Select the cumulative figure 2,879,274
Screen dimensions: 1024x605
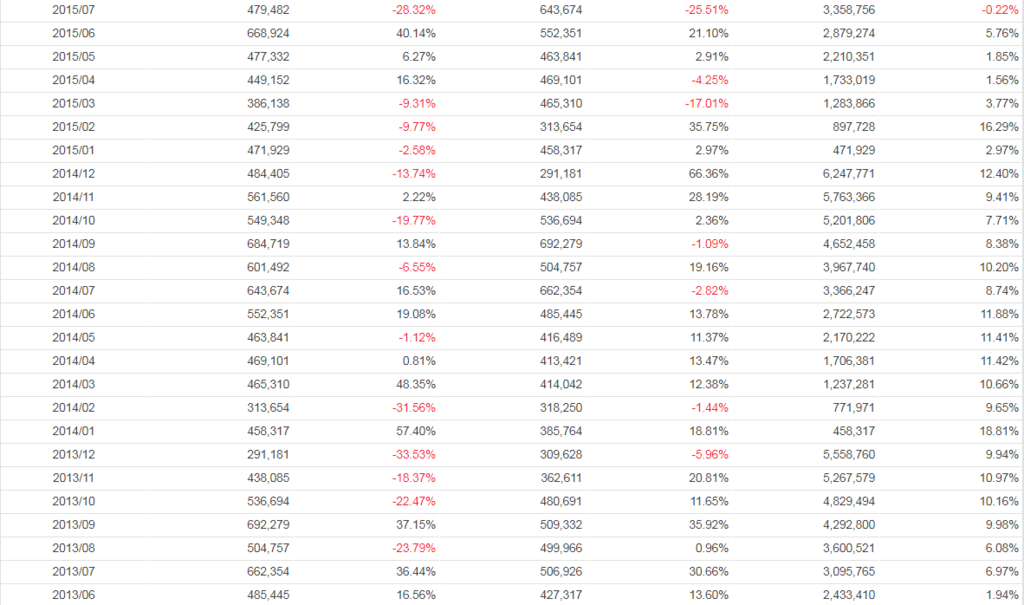pos(849,33)
